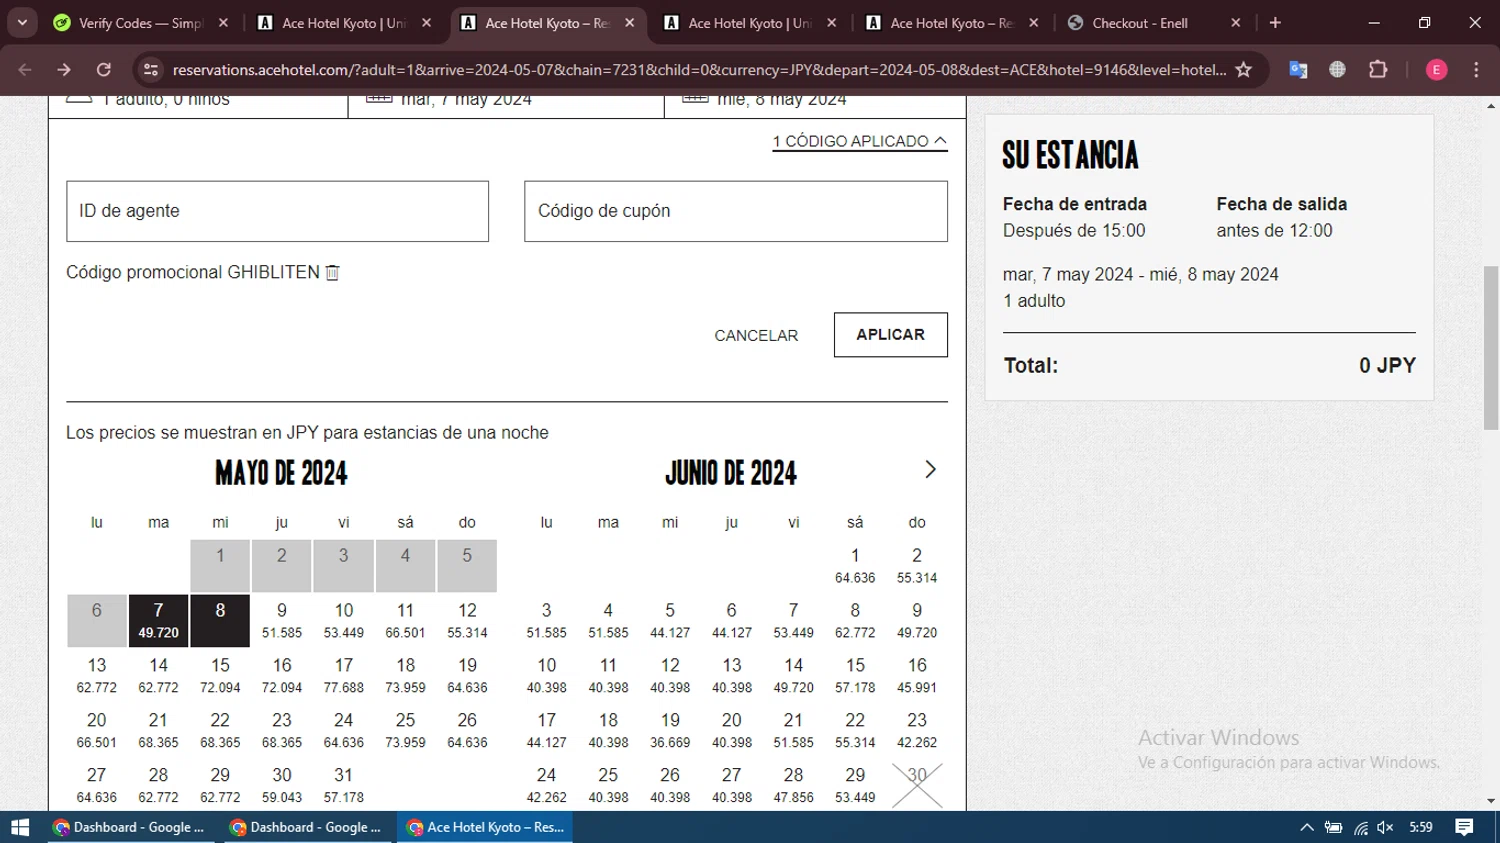Select May 15 priced 72.094
Image resolution: width=1500 pixels, height=843 pixels.
pos(220,676)
